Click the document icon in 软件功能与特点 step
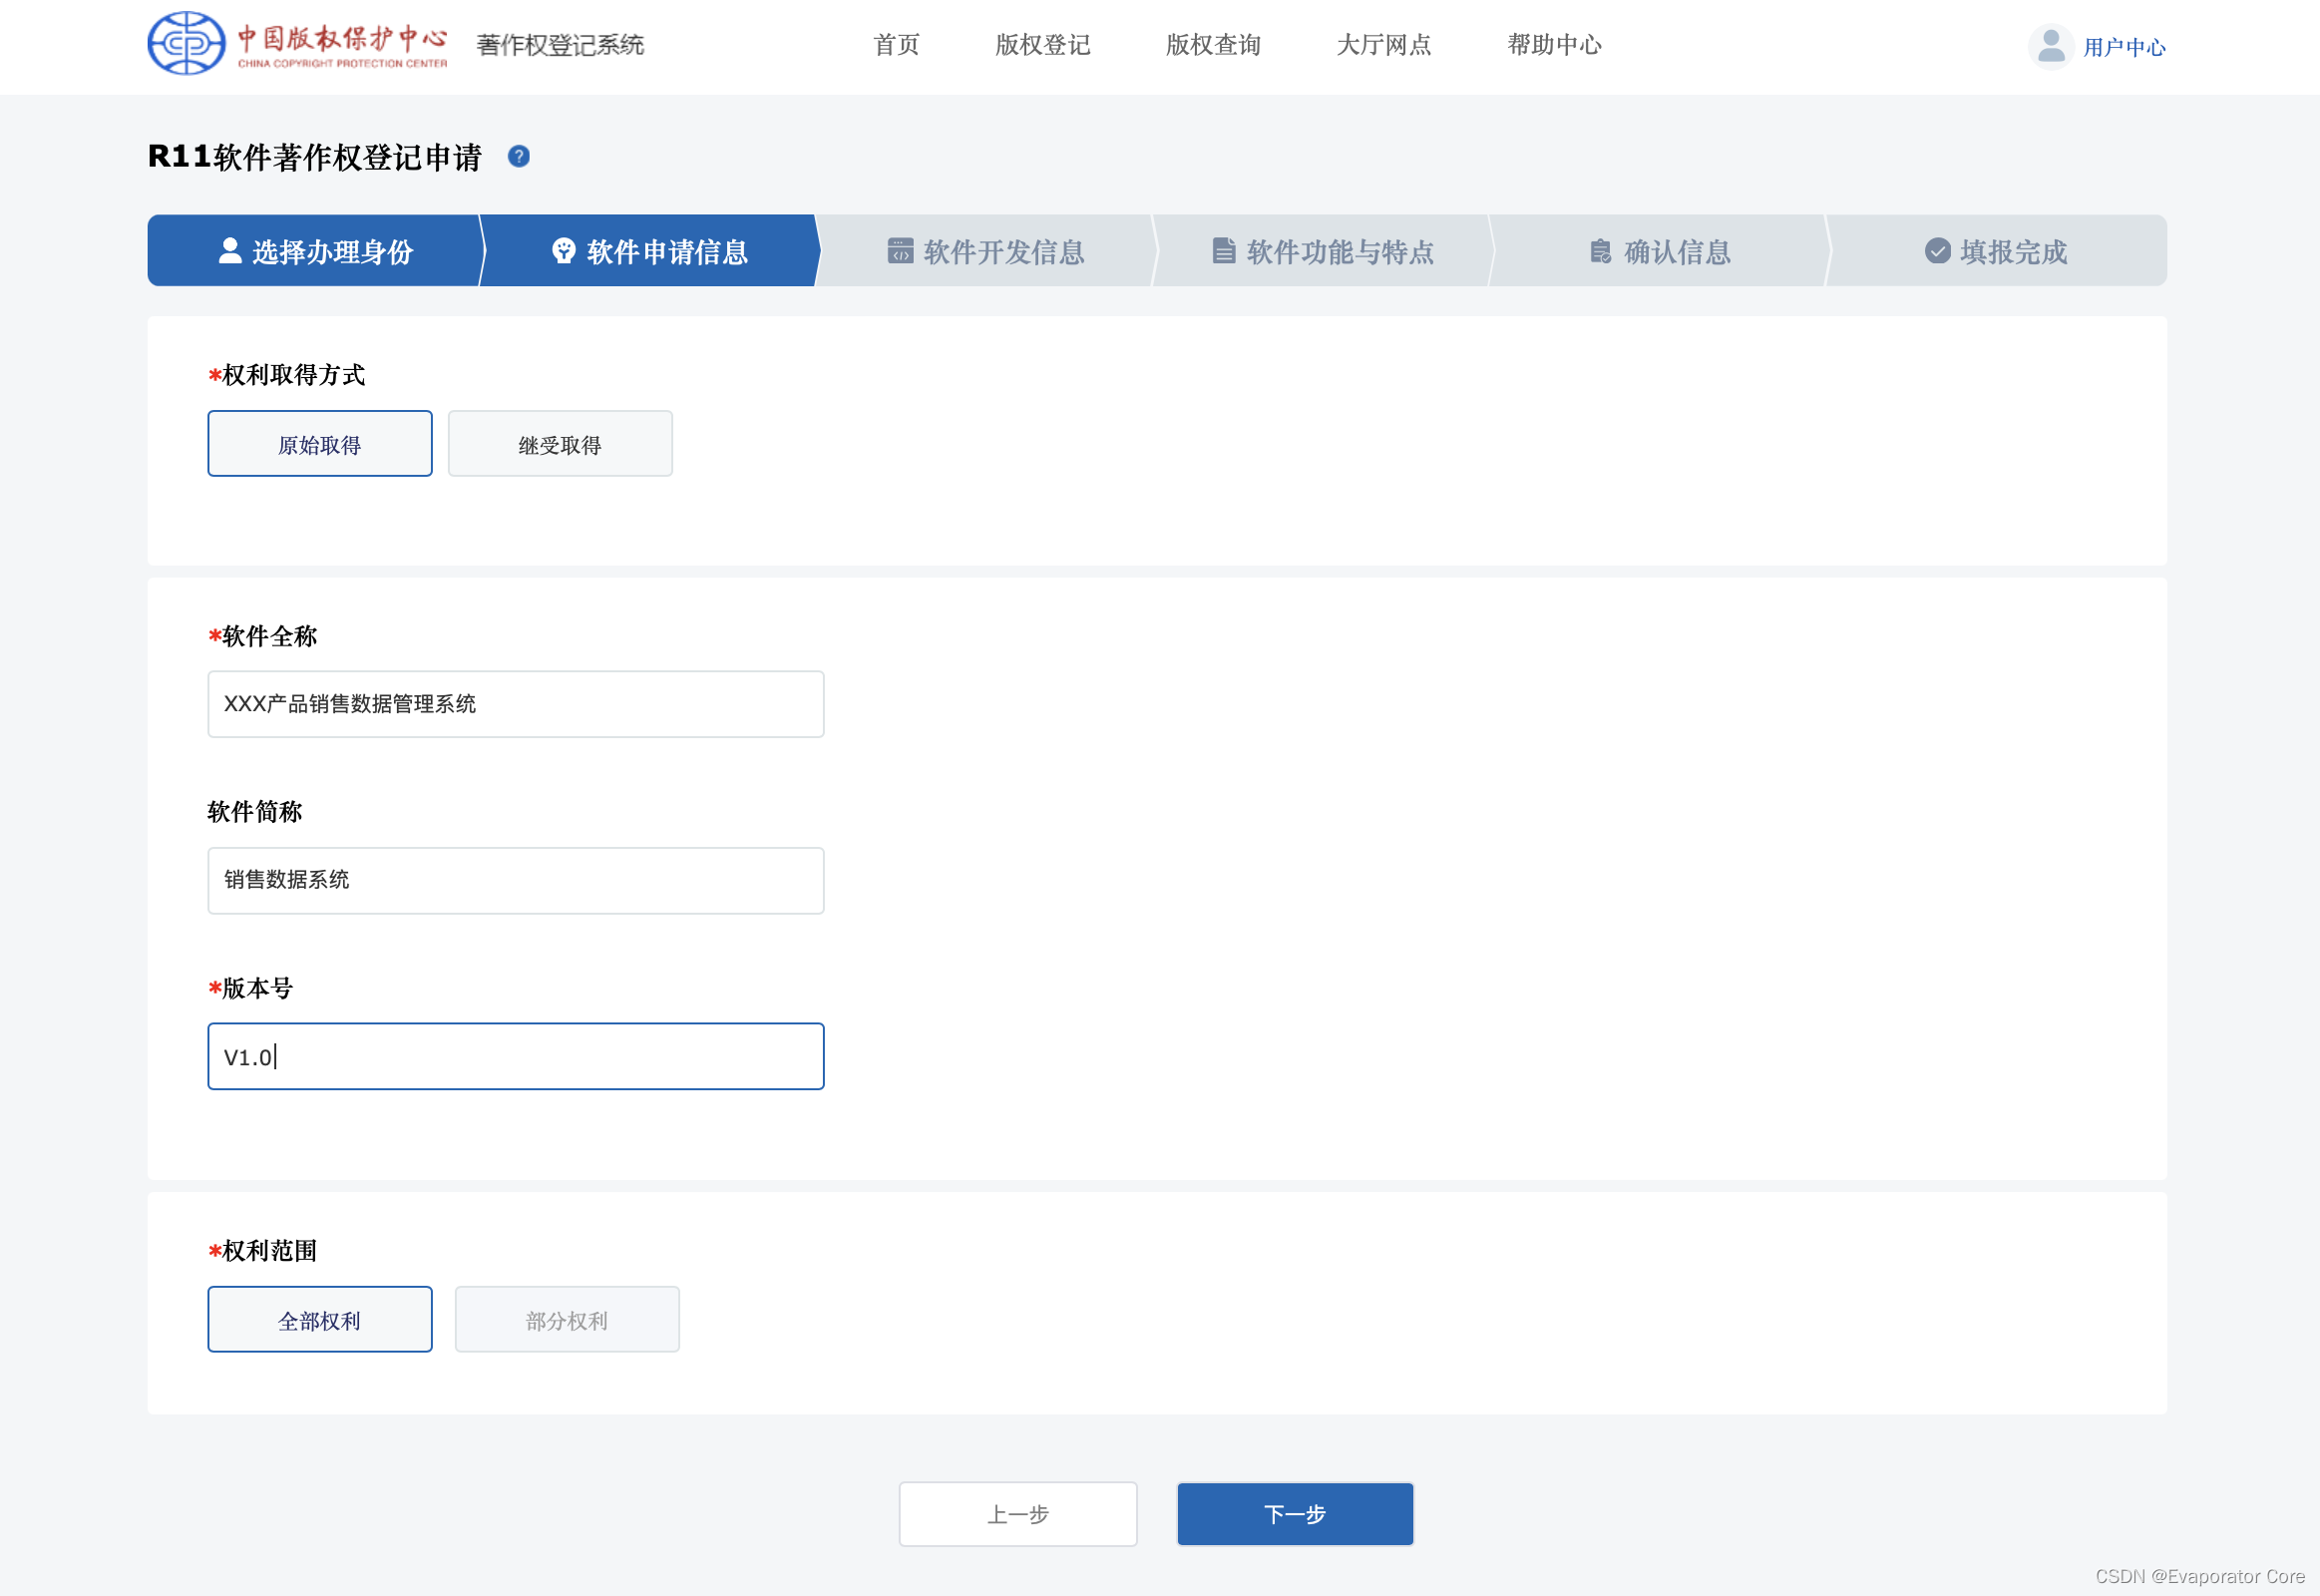2320x1596 pixels. [1223, 250]
